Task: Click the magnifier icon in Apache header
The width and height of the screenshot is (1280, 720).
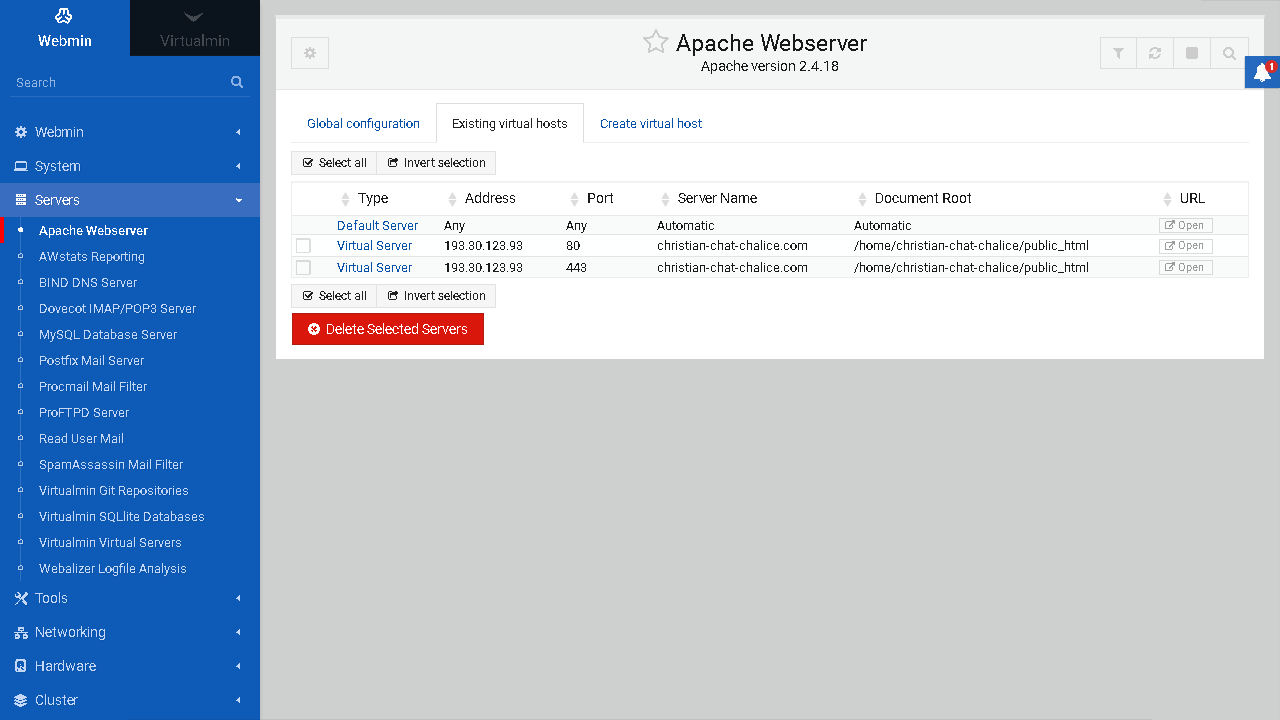Action: 1229,54
